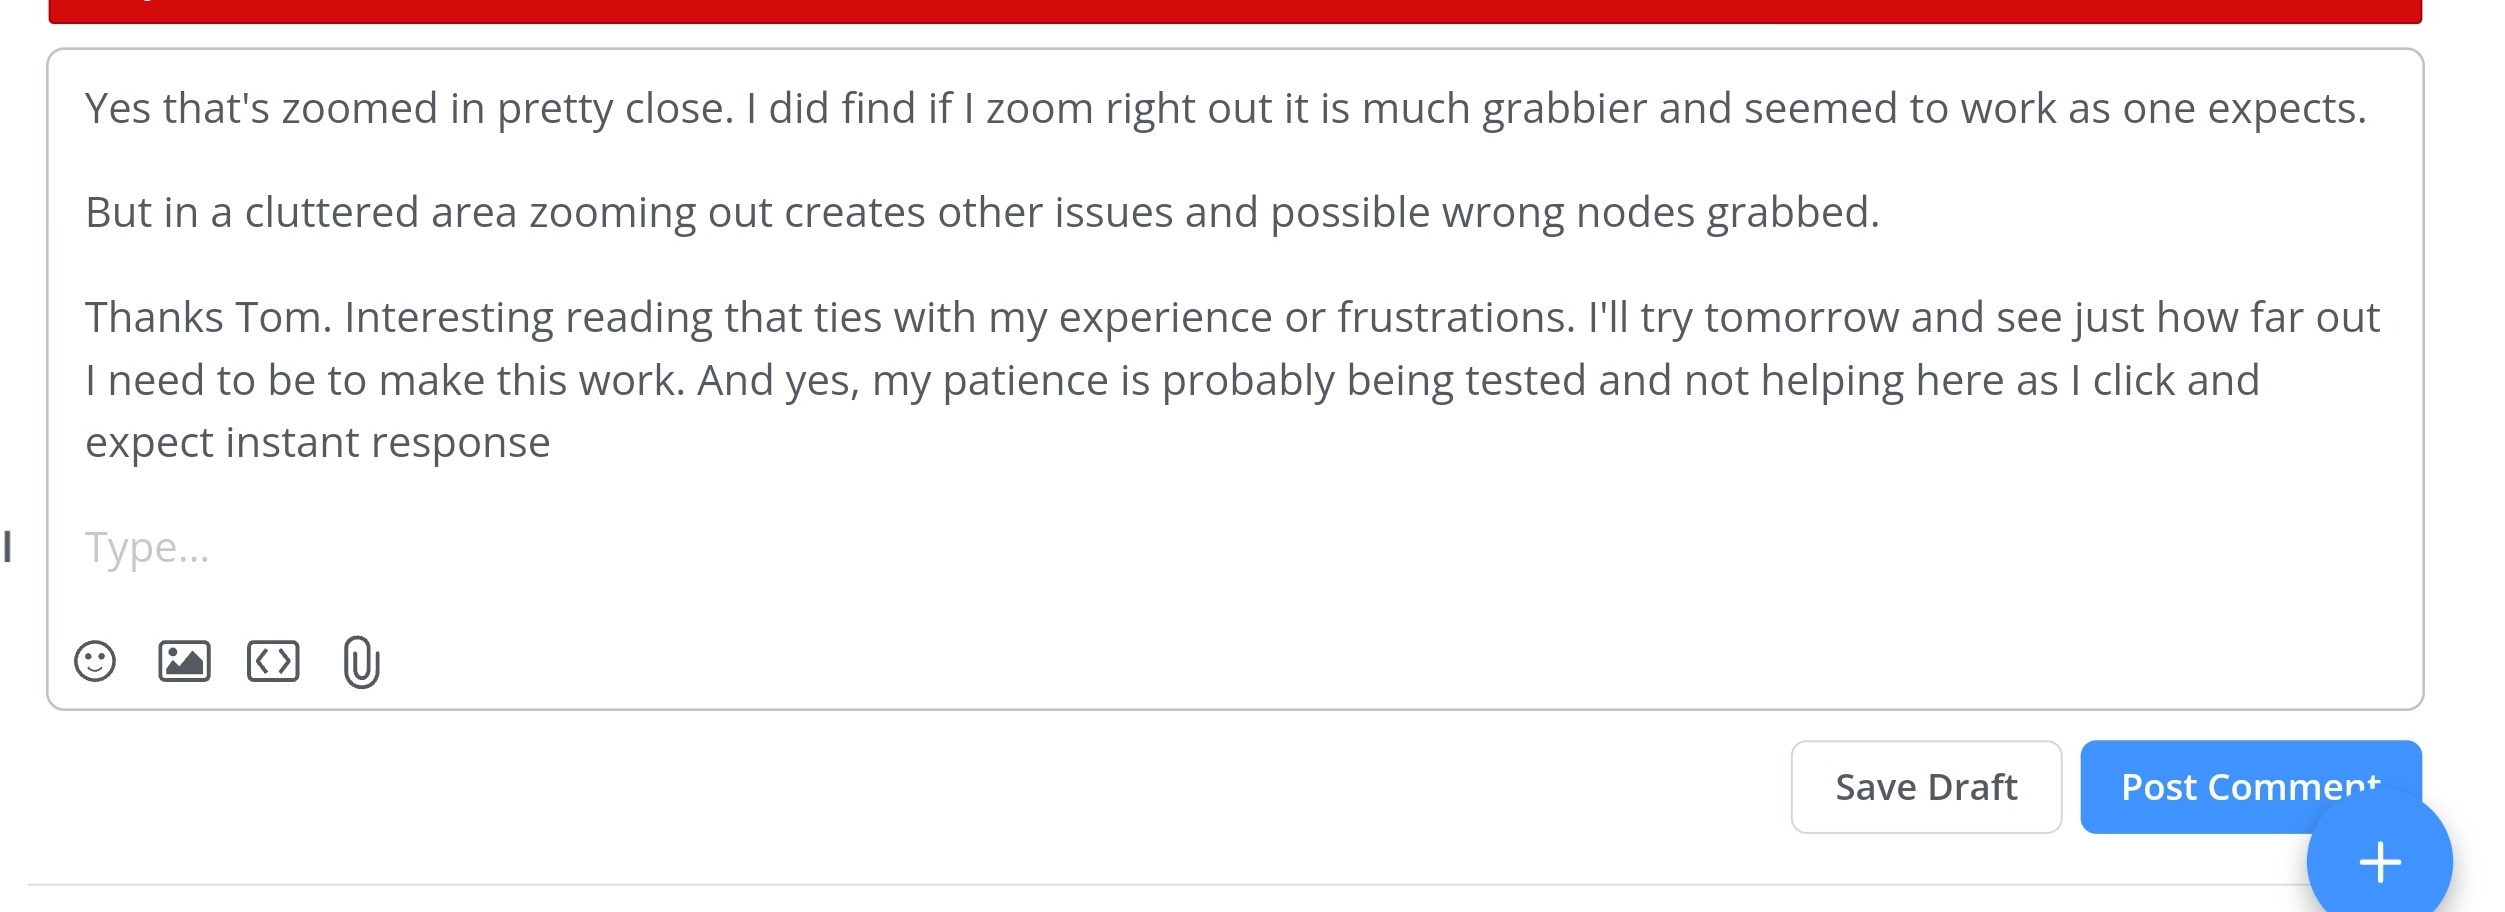Click the word "patience" in the comment text

1025,380
